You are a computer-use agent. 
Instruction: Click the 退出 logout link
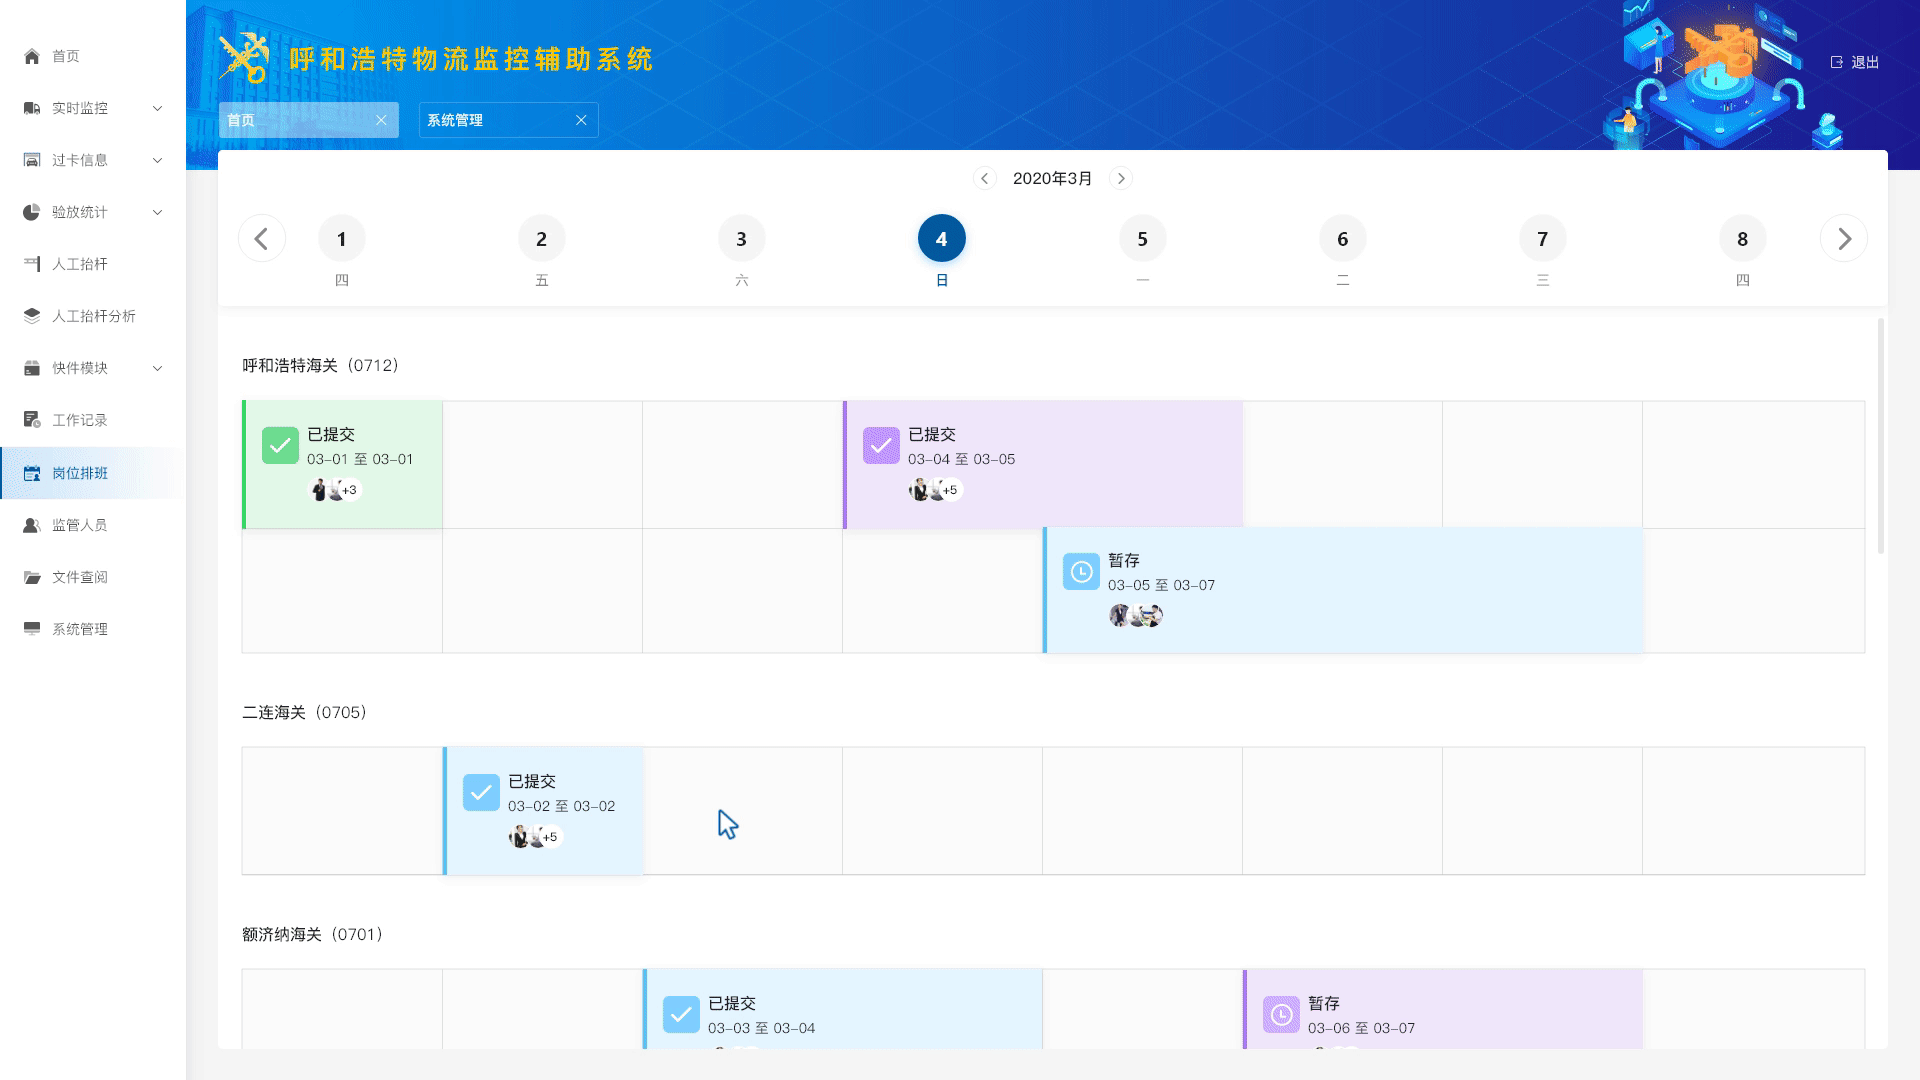coord(1855,62)
